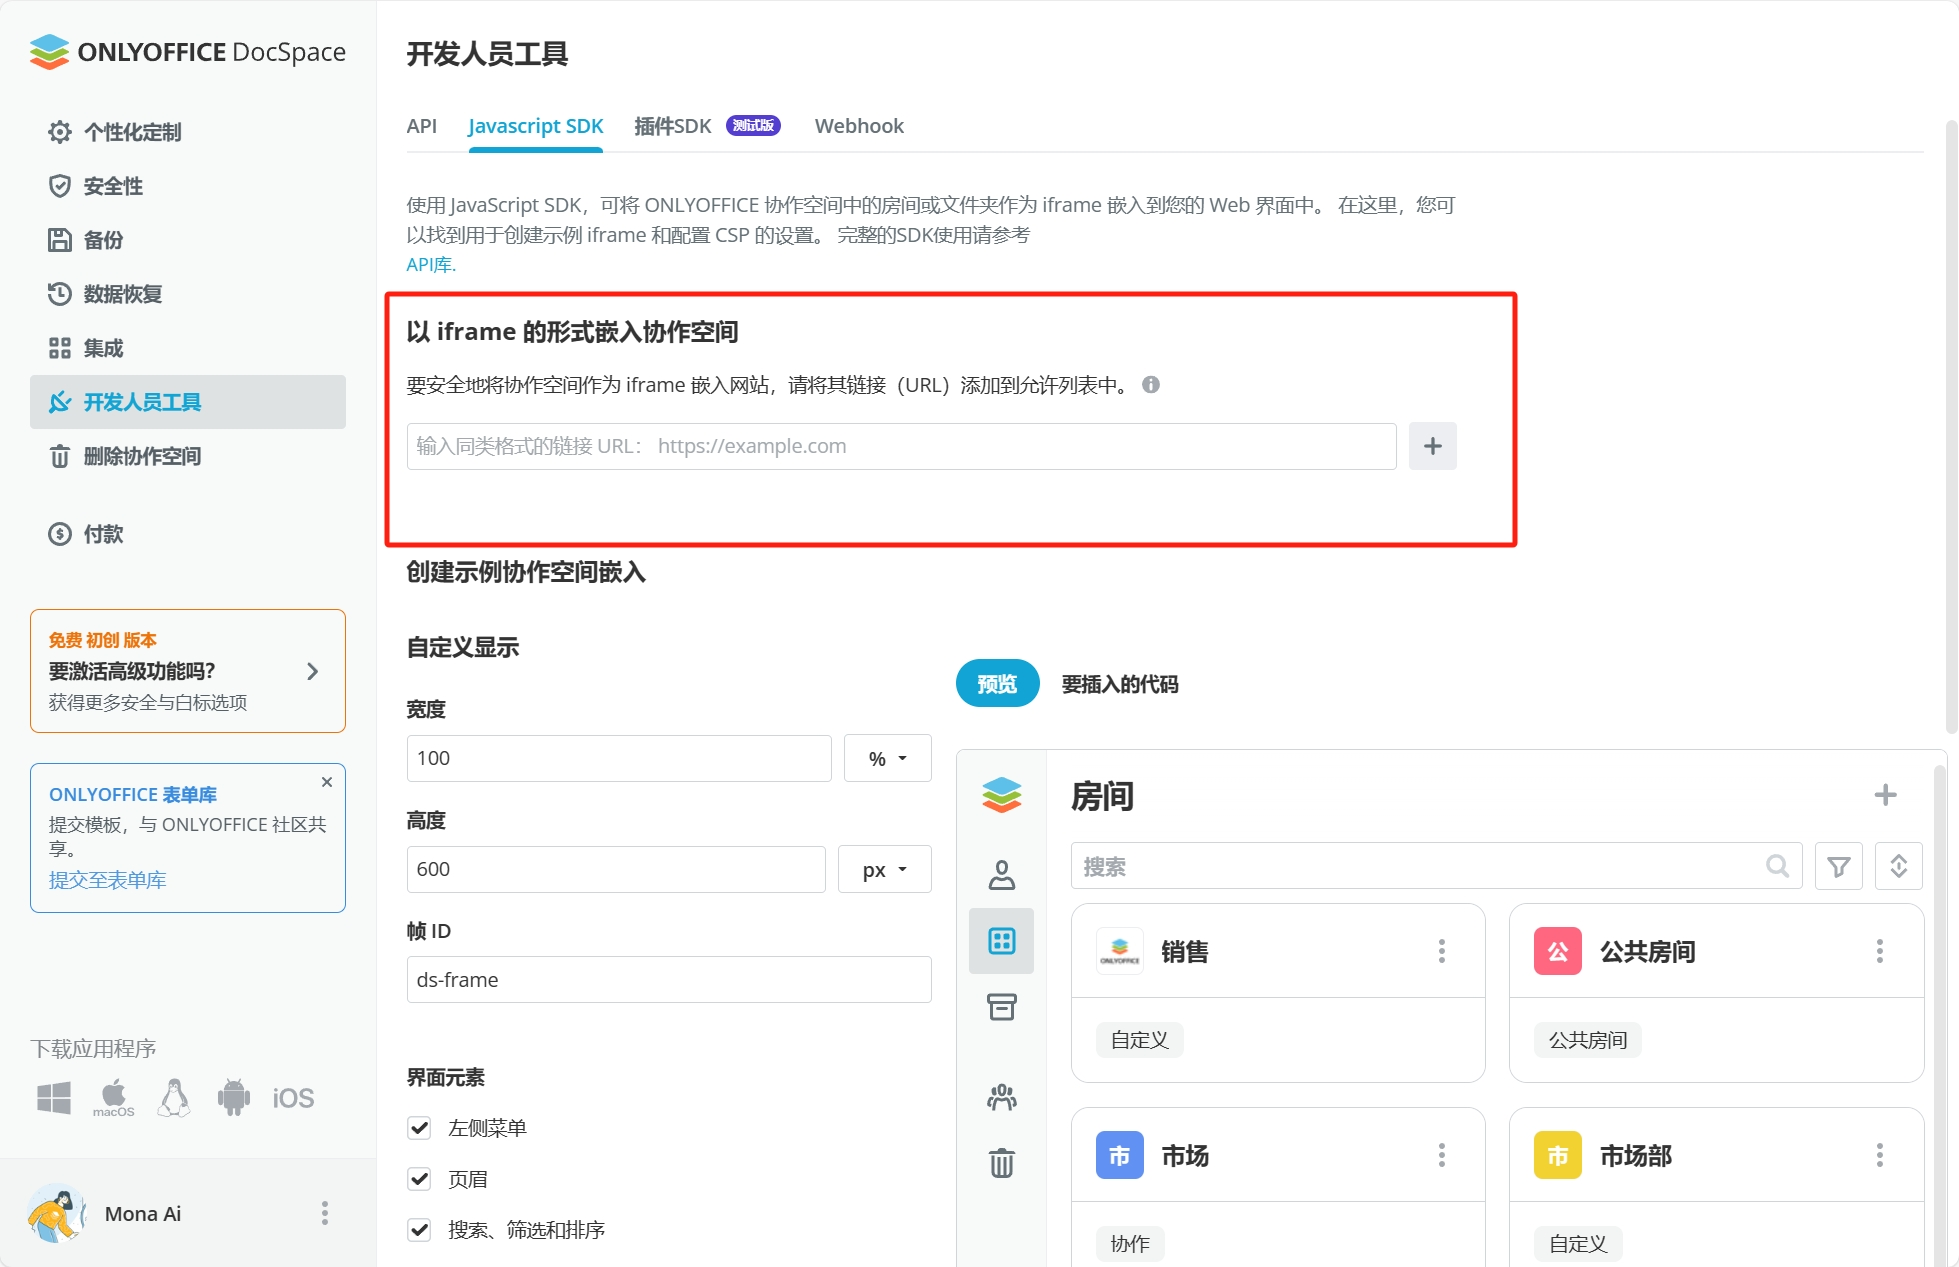Download the Android app
The height and width of the screenshot is (1267, 1959).
click(x=234, y=1098)
